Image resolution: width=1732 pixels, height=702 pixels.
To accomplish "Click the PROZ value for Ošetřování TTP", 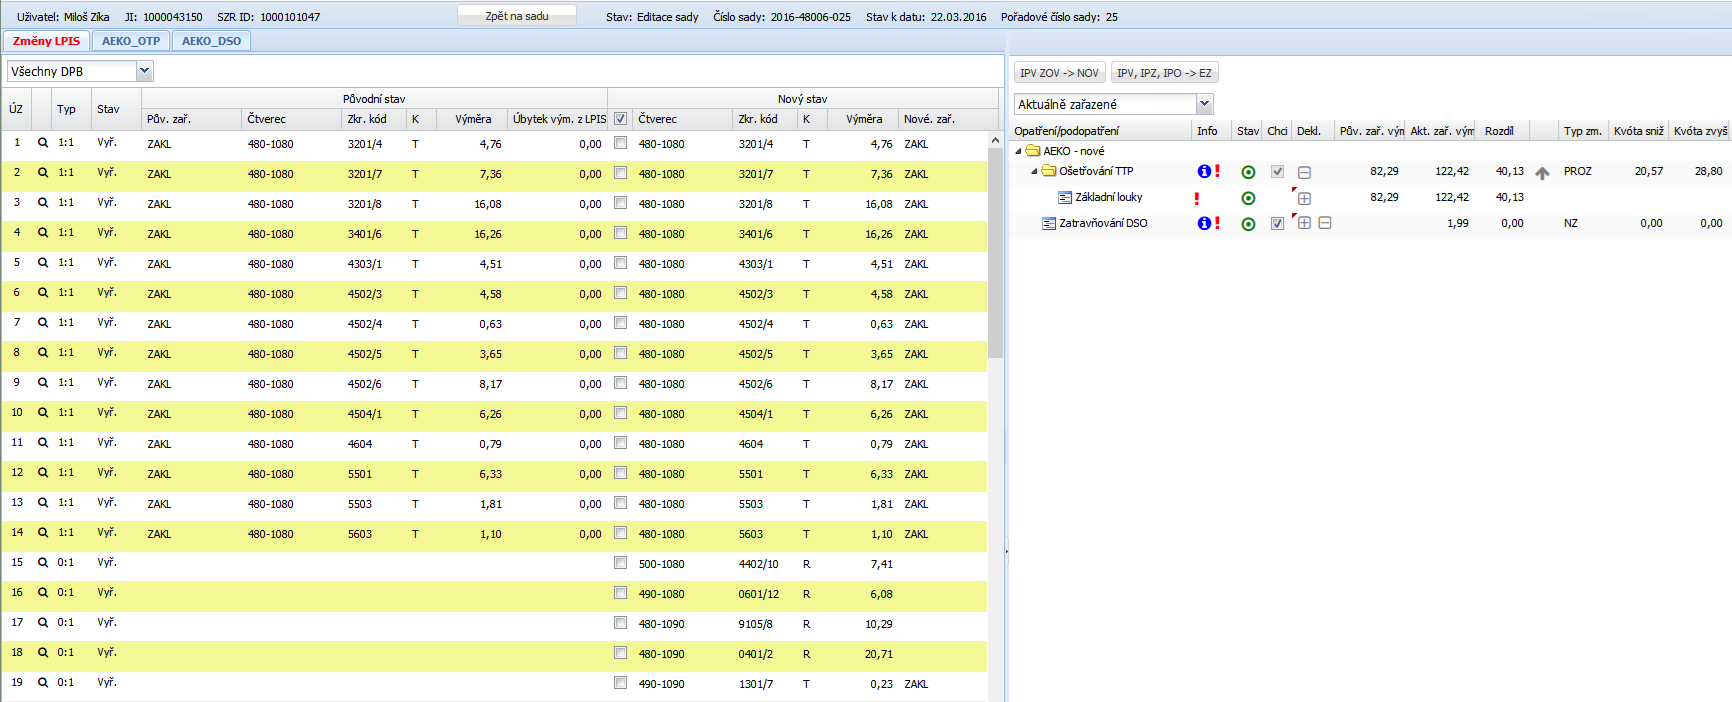I will pyautogui.click(x=1578, y=172).
